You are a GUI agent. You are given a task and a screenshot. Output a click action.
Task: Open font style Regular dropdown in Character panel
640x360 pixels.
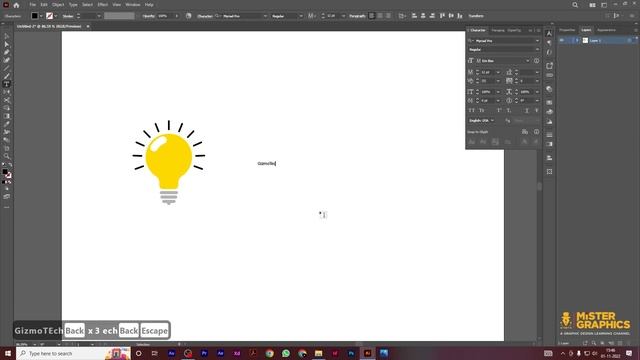click(537, 49)
